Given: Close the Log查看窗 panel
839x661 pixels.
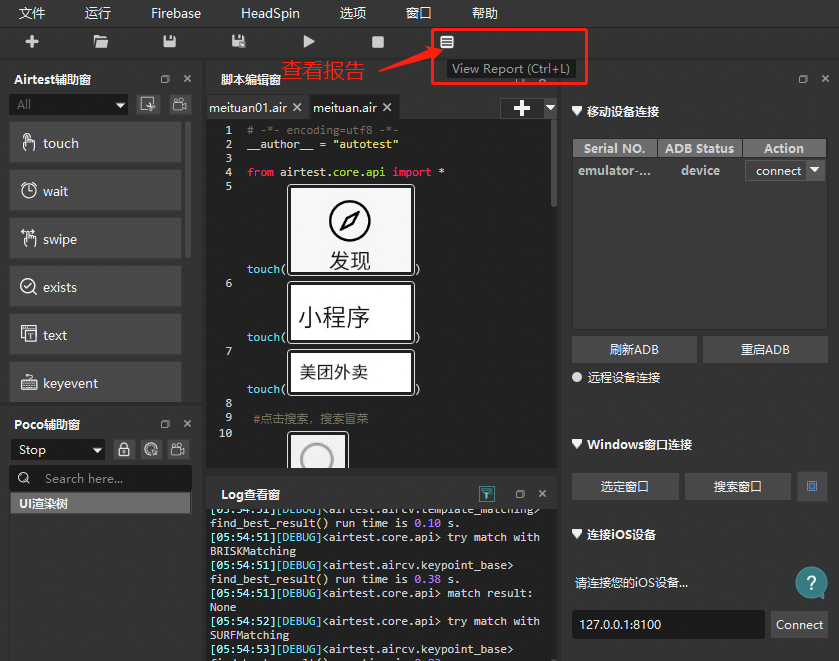Looking at the screenshot, I should point(542,493).
